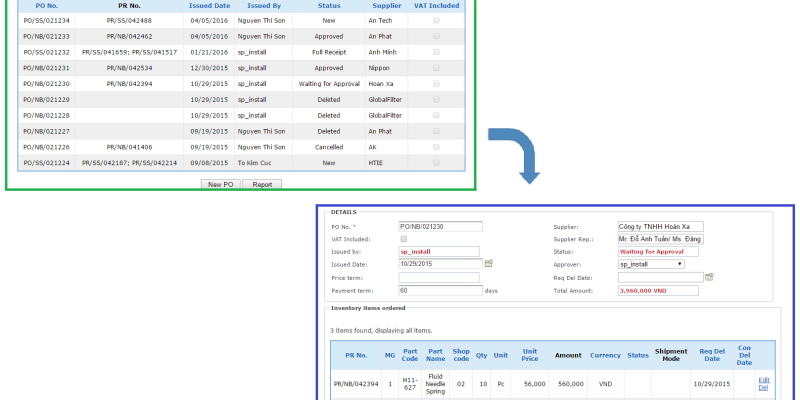The height and width of the screenshot is (400, 800).
Task: Click the HTIE supplier cell
Action: [x=387, y=163]
